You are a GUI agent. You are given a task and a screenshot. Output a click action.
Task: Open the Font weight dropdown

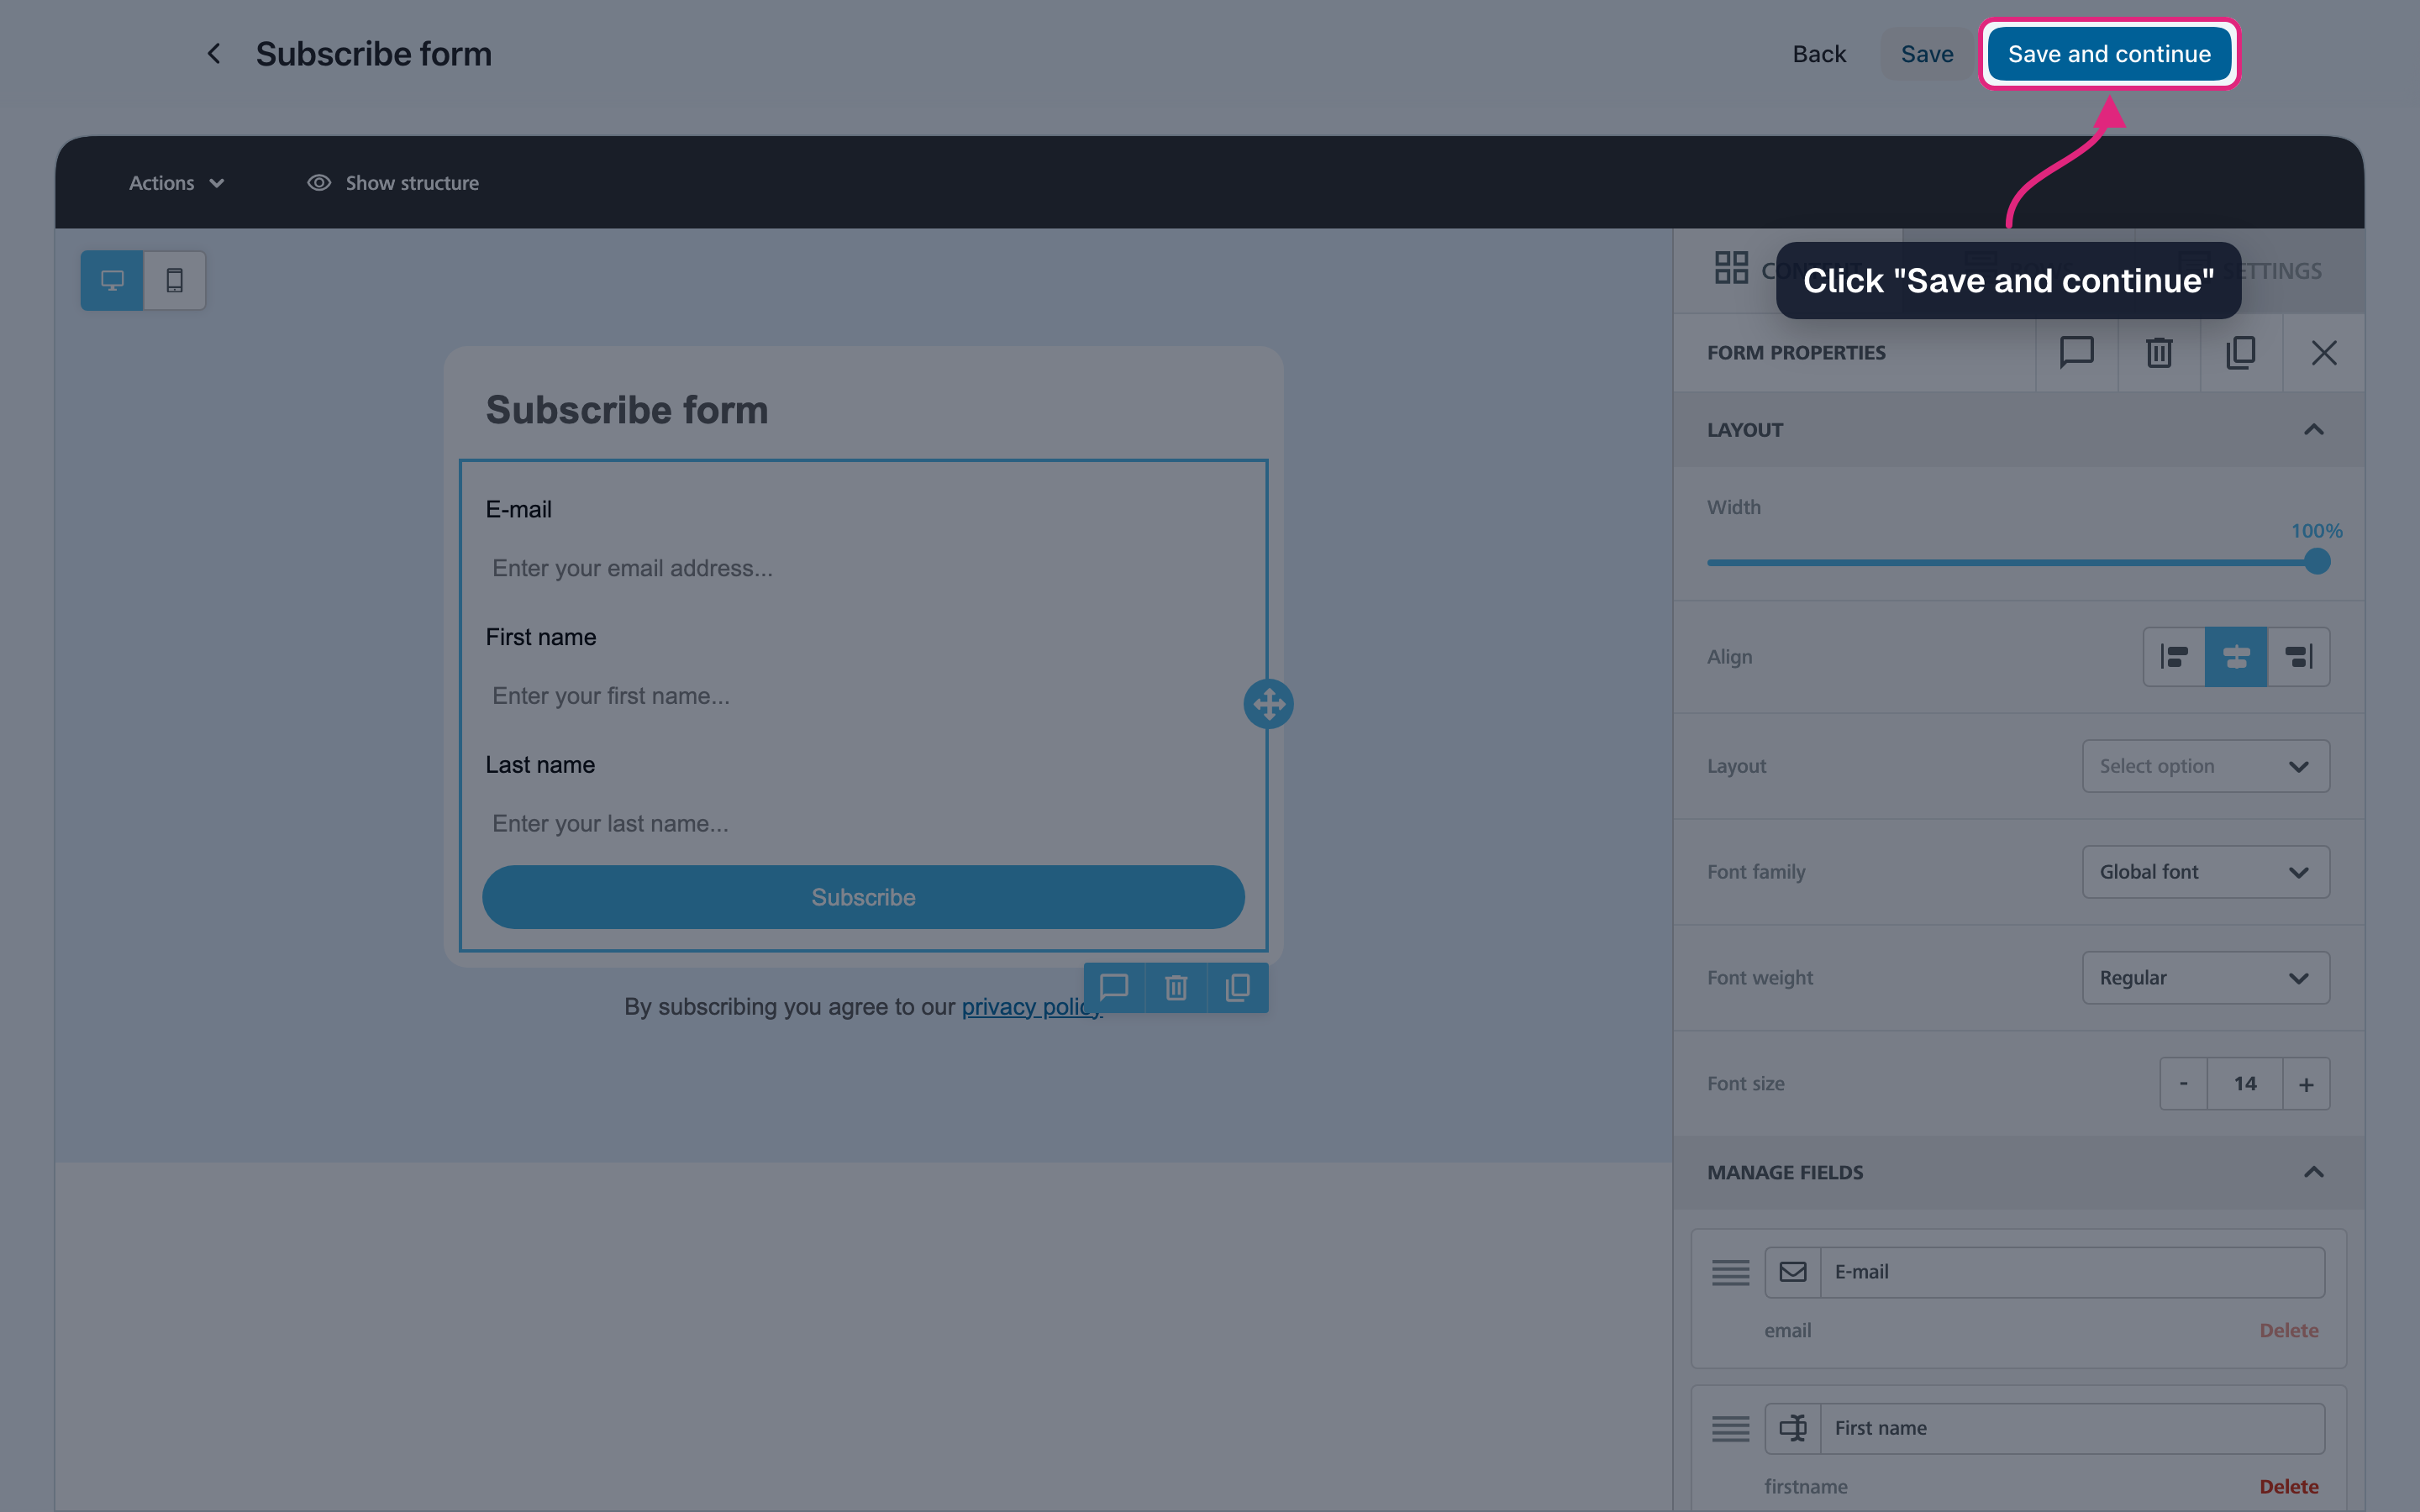(x=2206, y=978)
